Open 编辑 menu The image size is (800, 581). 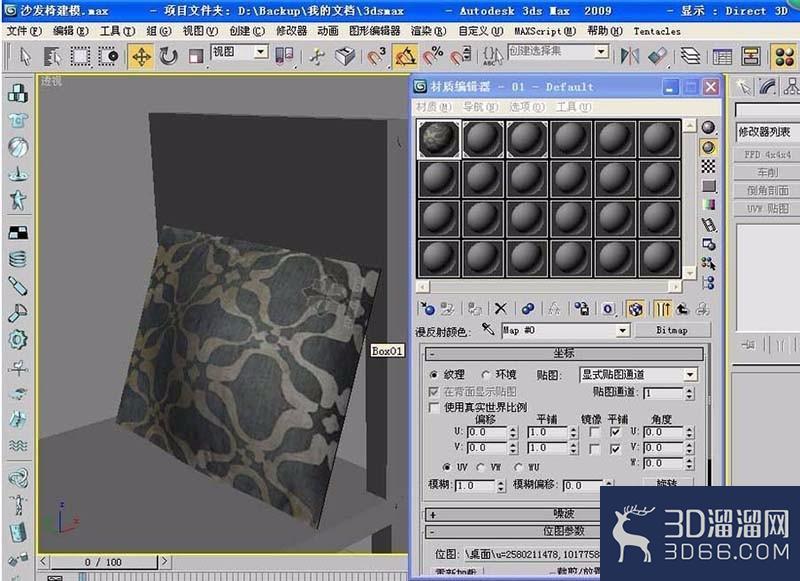pyautogui.click(x=70, y=31)
